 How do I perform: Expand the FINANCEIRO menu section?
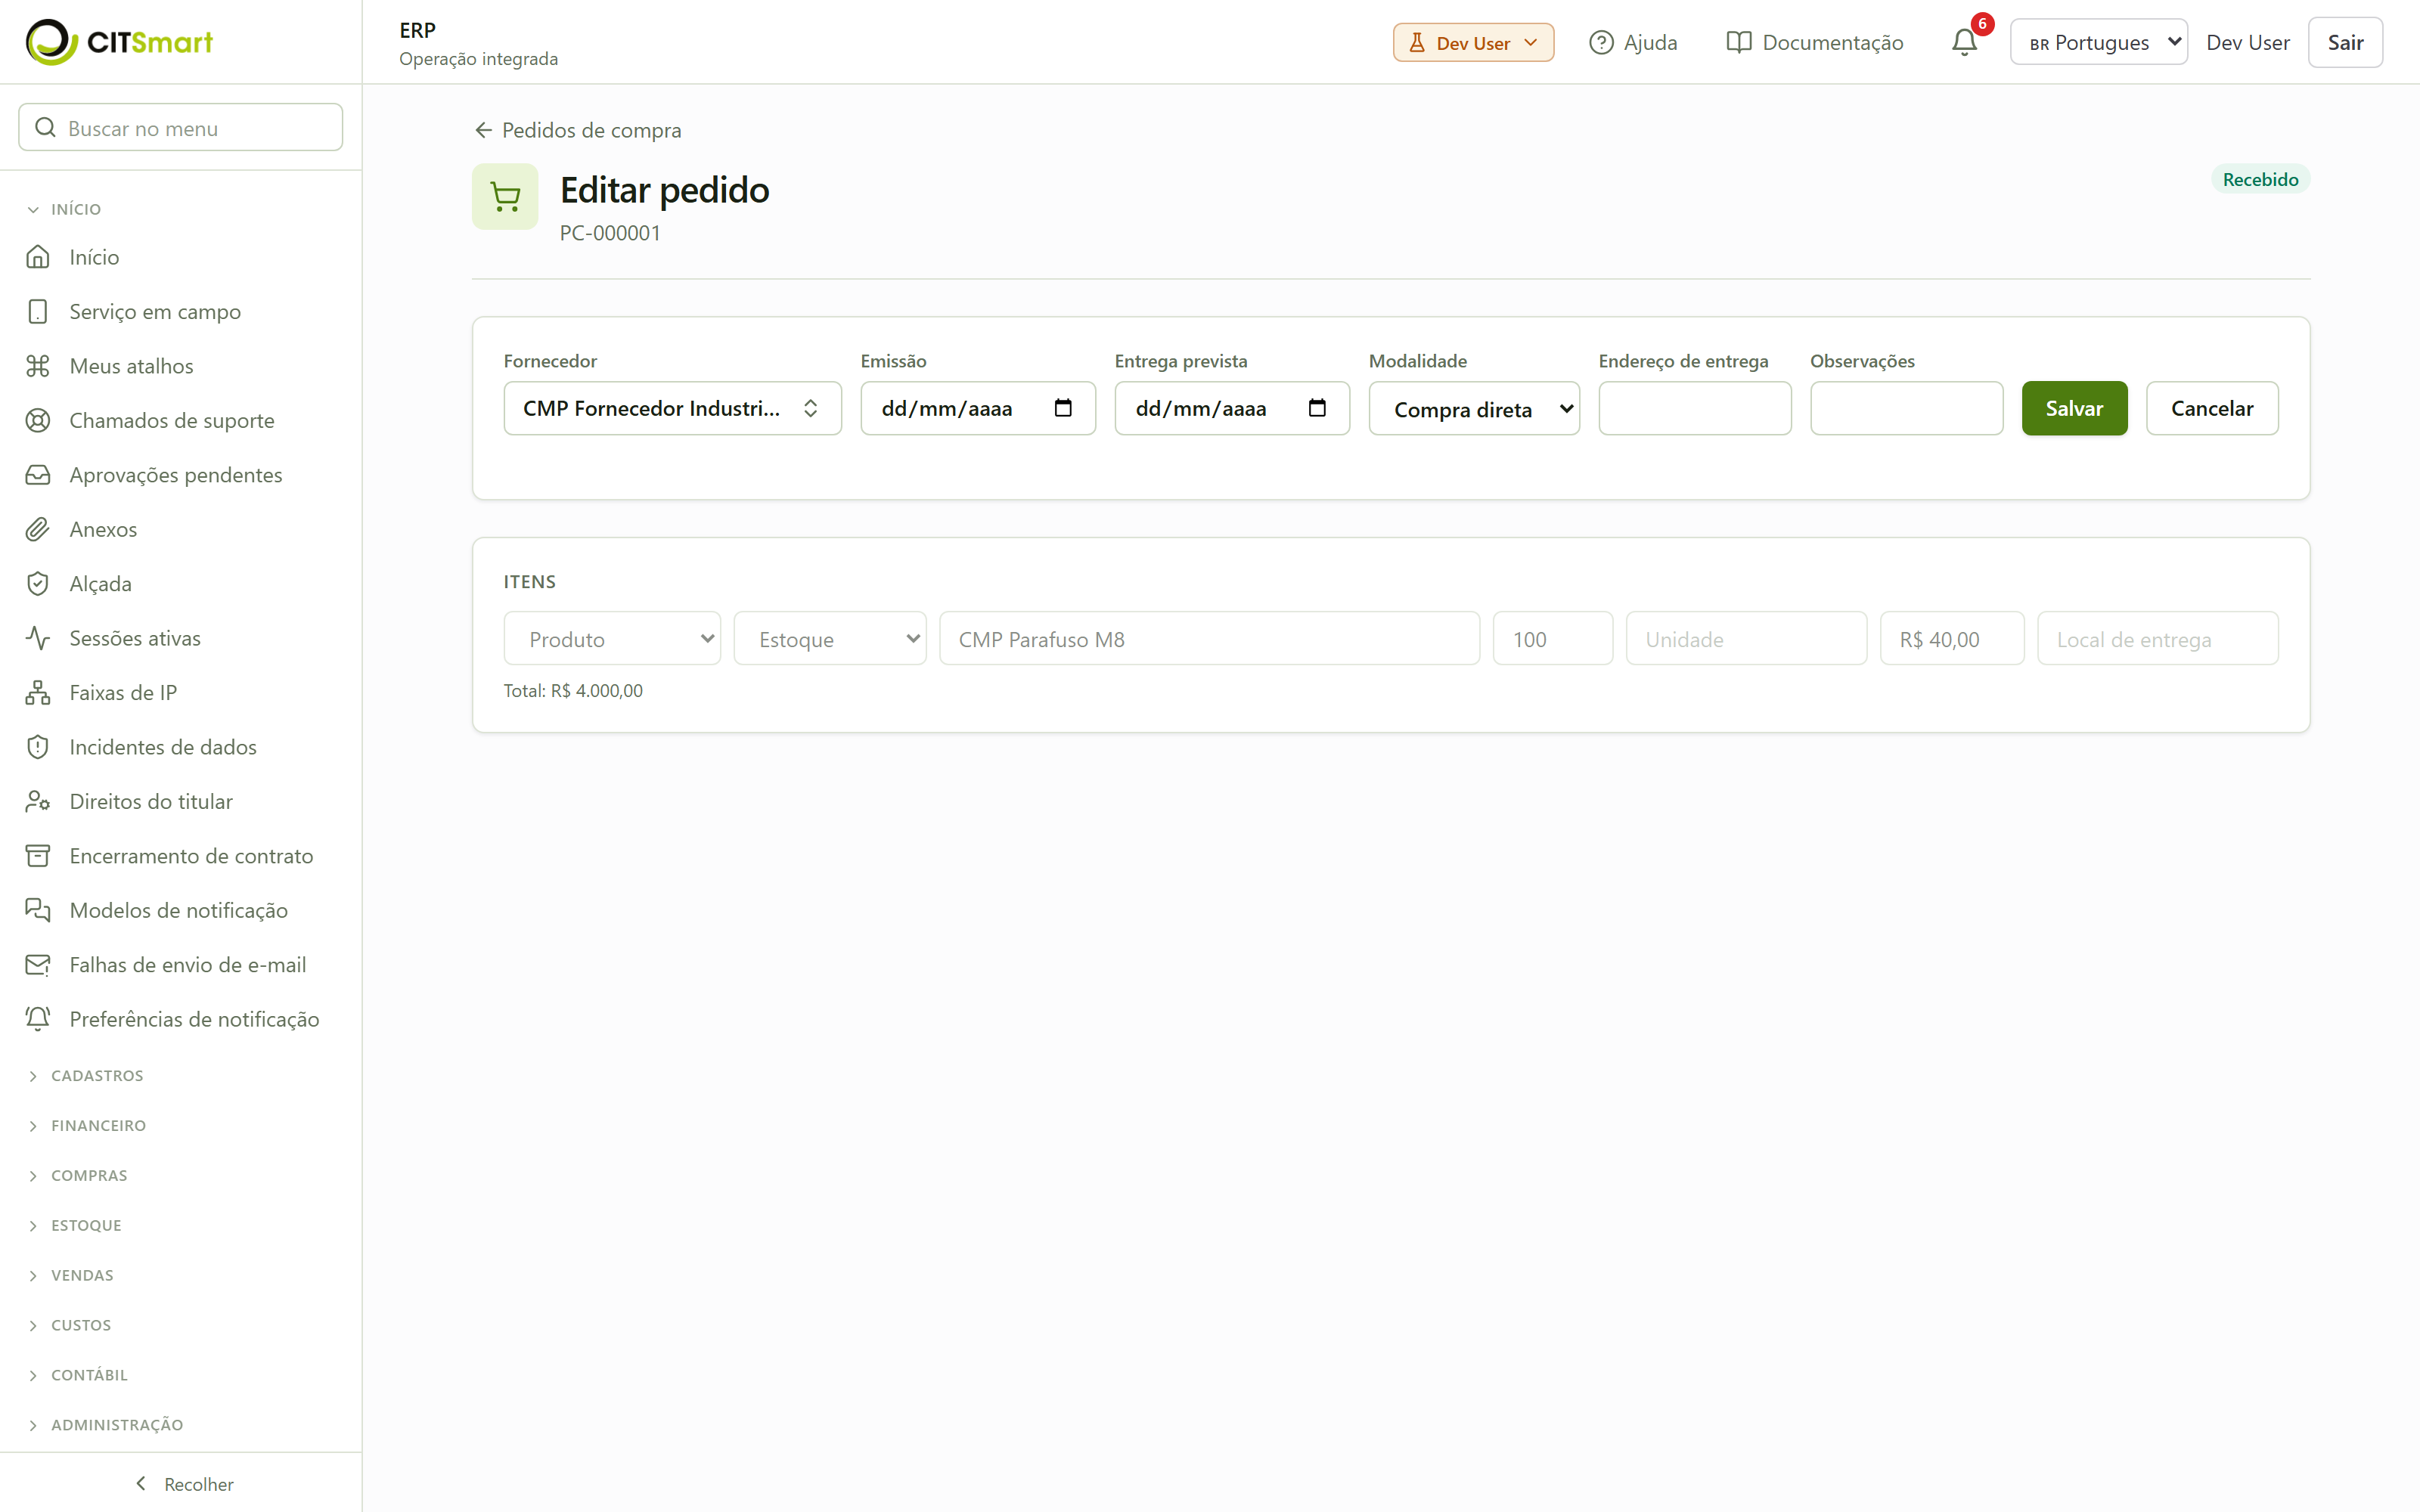(98, 1125)
